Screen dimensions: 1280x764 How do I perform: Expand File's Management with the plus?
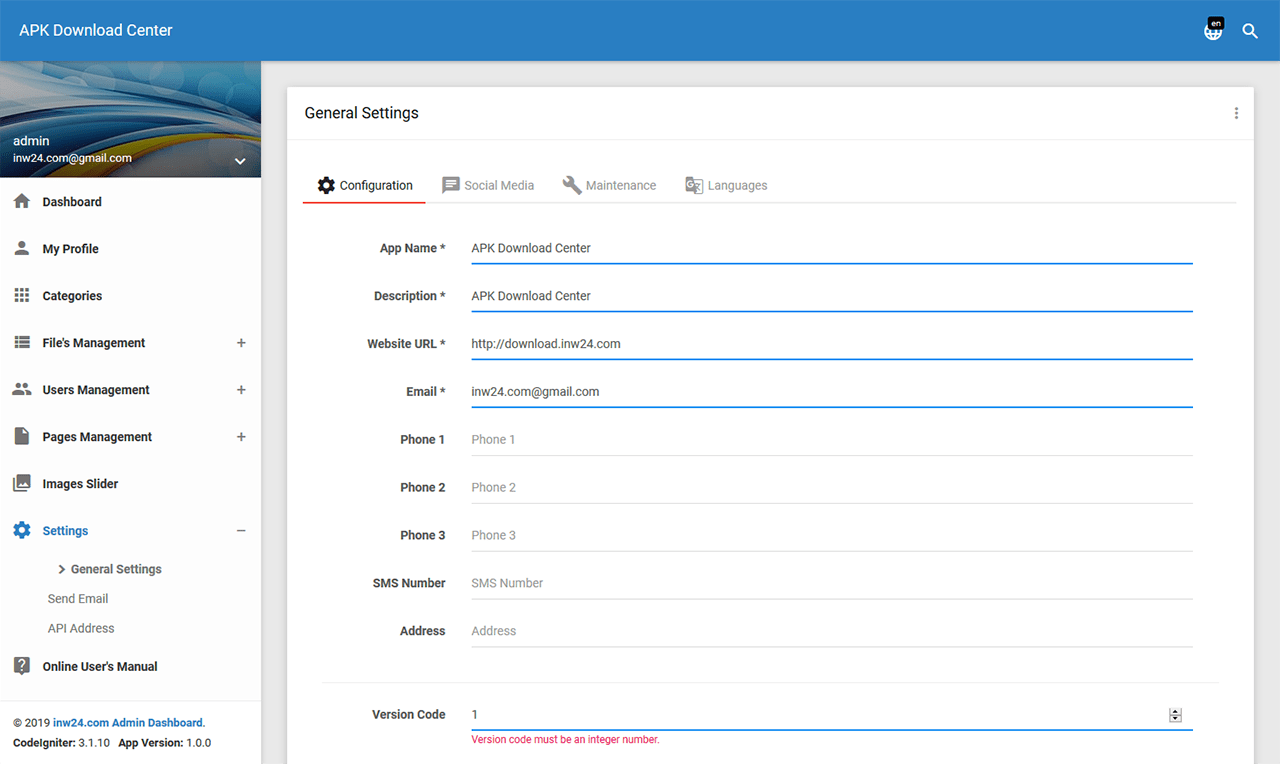point(241,343)
